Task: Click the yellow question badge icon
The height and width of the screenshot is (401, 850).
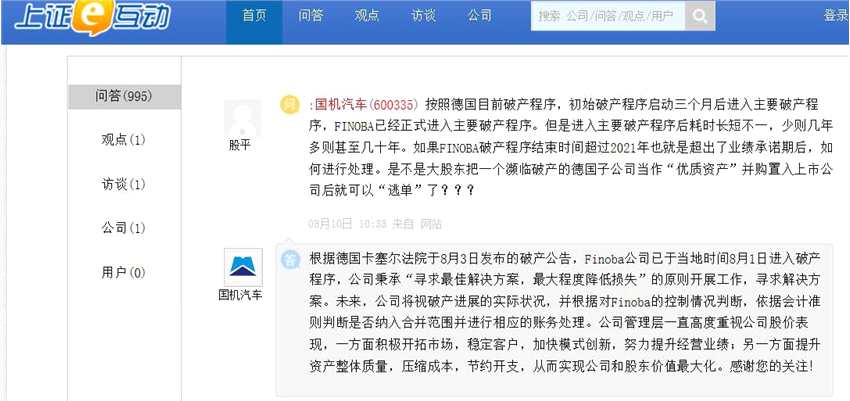Action: click(x=289, y=105)
